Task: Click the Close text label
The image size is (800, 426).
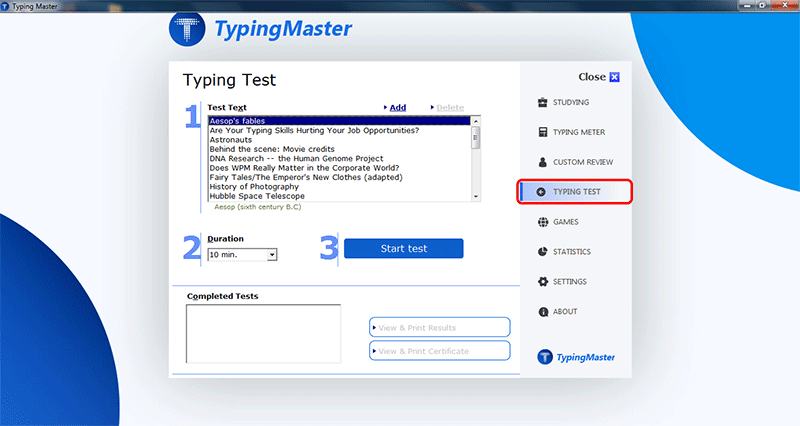Action: point(592,77)
